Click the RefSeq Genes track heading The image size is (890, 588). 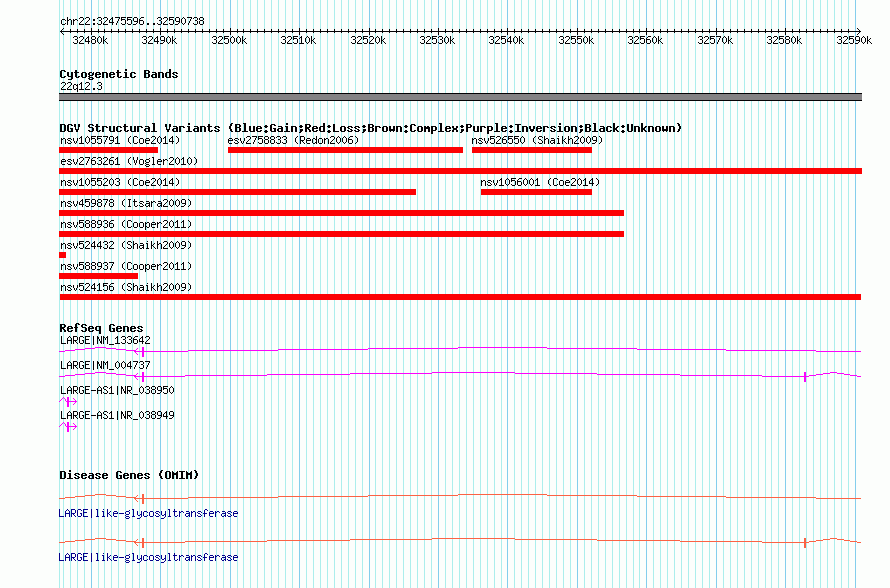101,328
